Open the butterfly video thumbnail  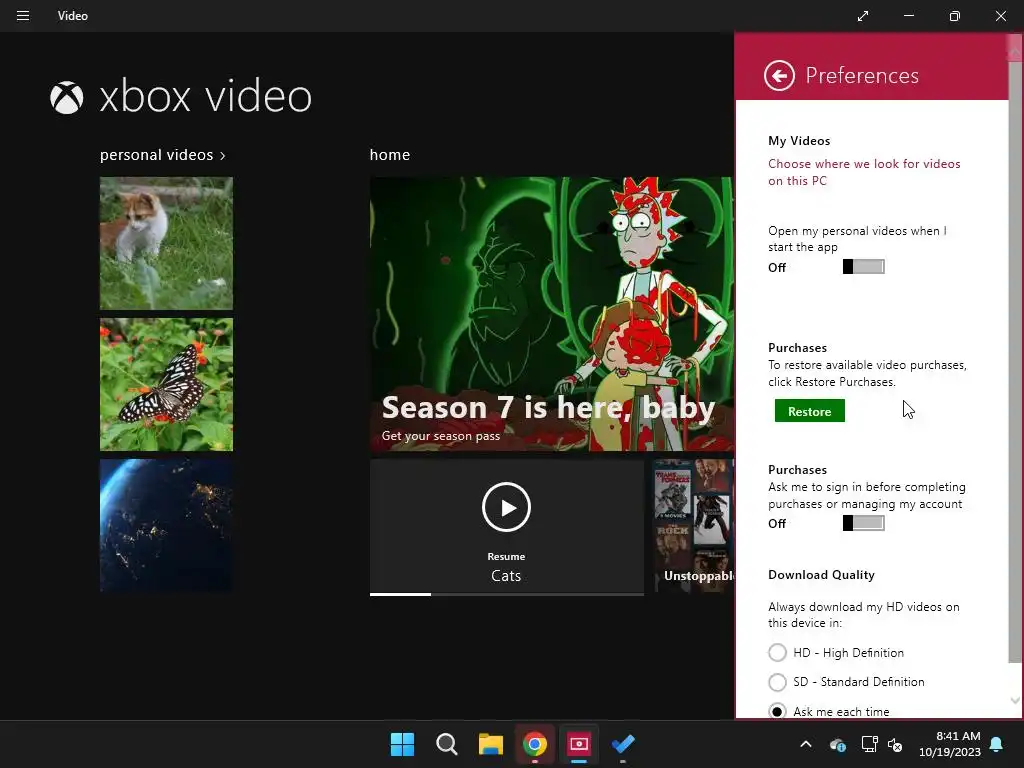pyautogui.click(x=166, y=384)
